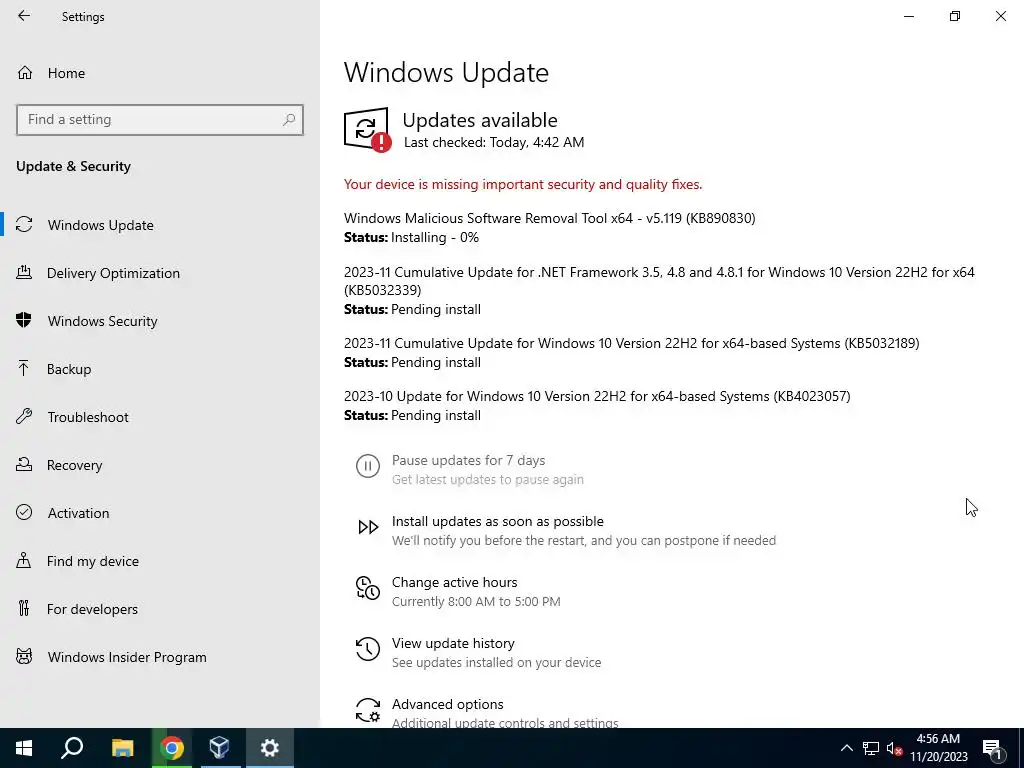Click the shield icon for Windows Security
Viewport: 1024px width, 768px height.
pos(24,320)
